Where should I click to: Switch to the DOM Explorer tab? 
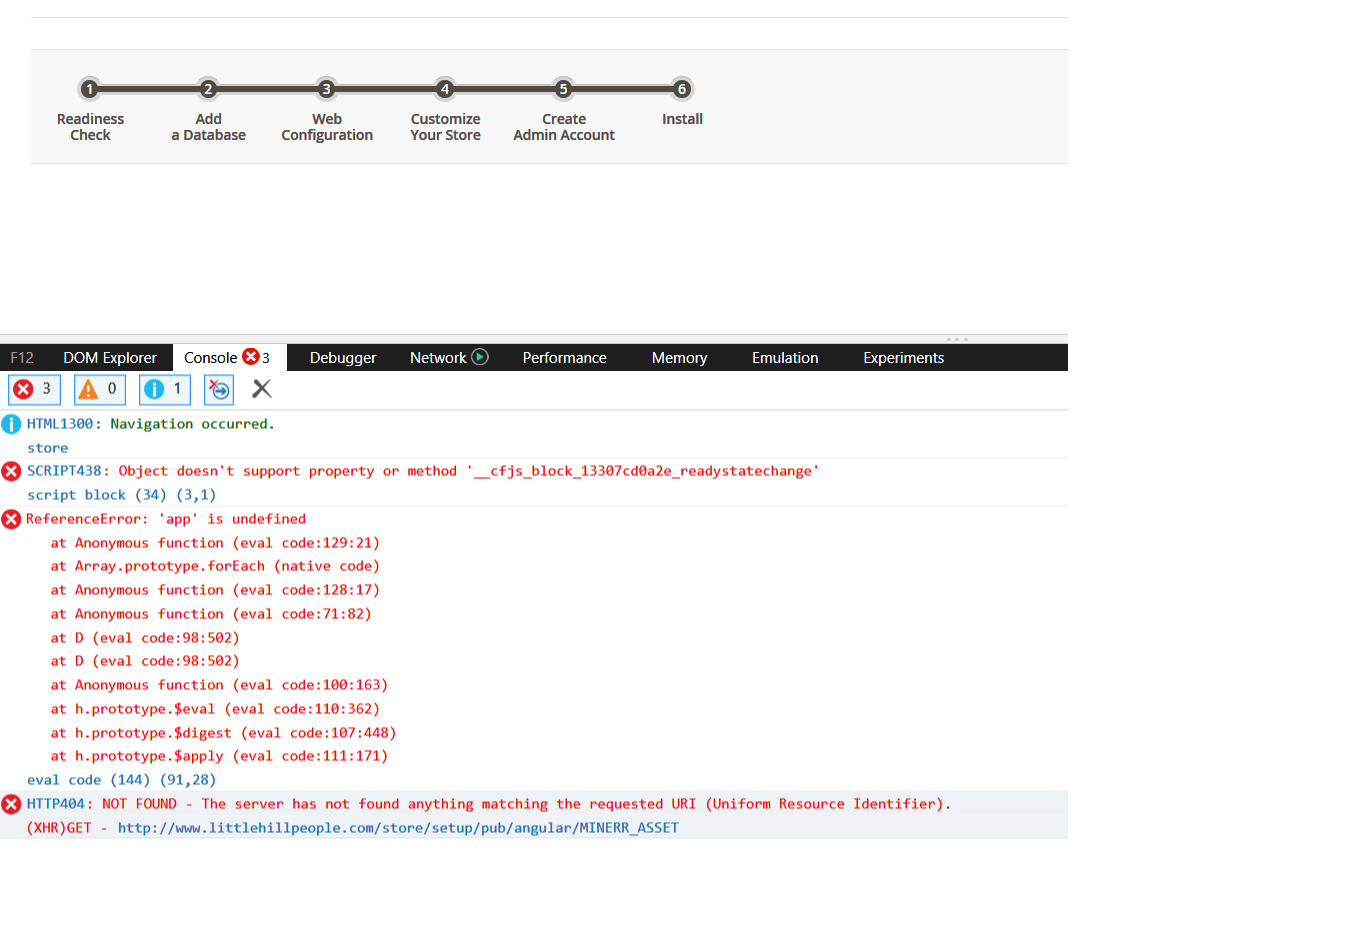point(110,358)
